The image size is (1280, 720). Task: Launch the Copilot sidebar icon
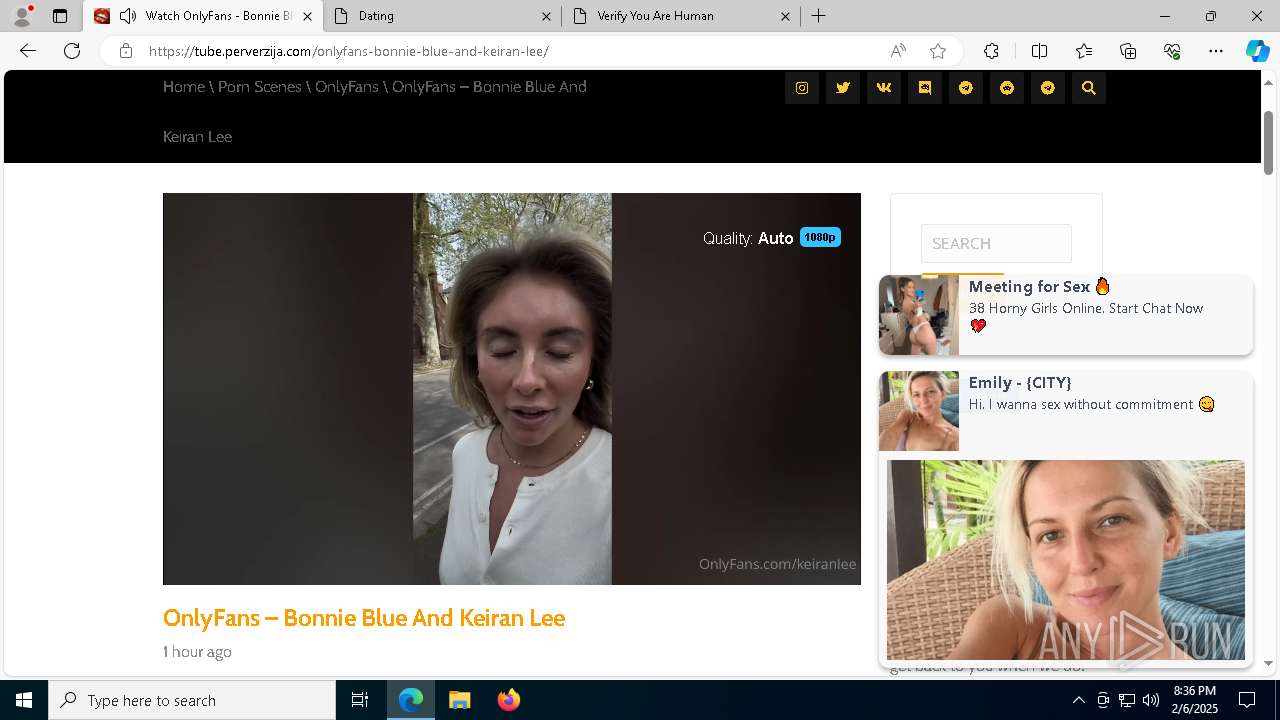(1257, 51)
